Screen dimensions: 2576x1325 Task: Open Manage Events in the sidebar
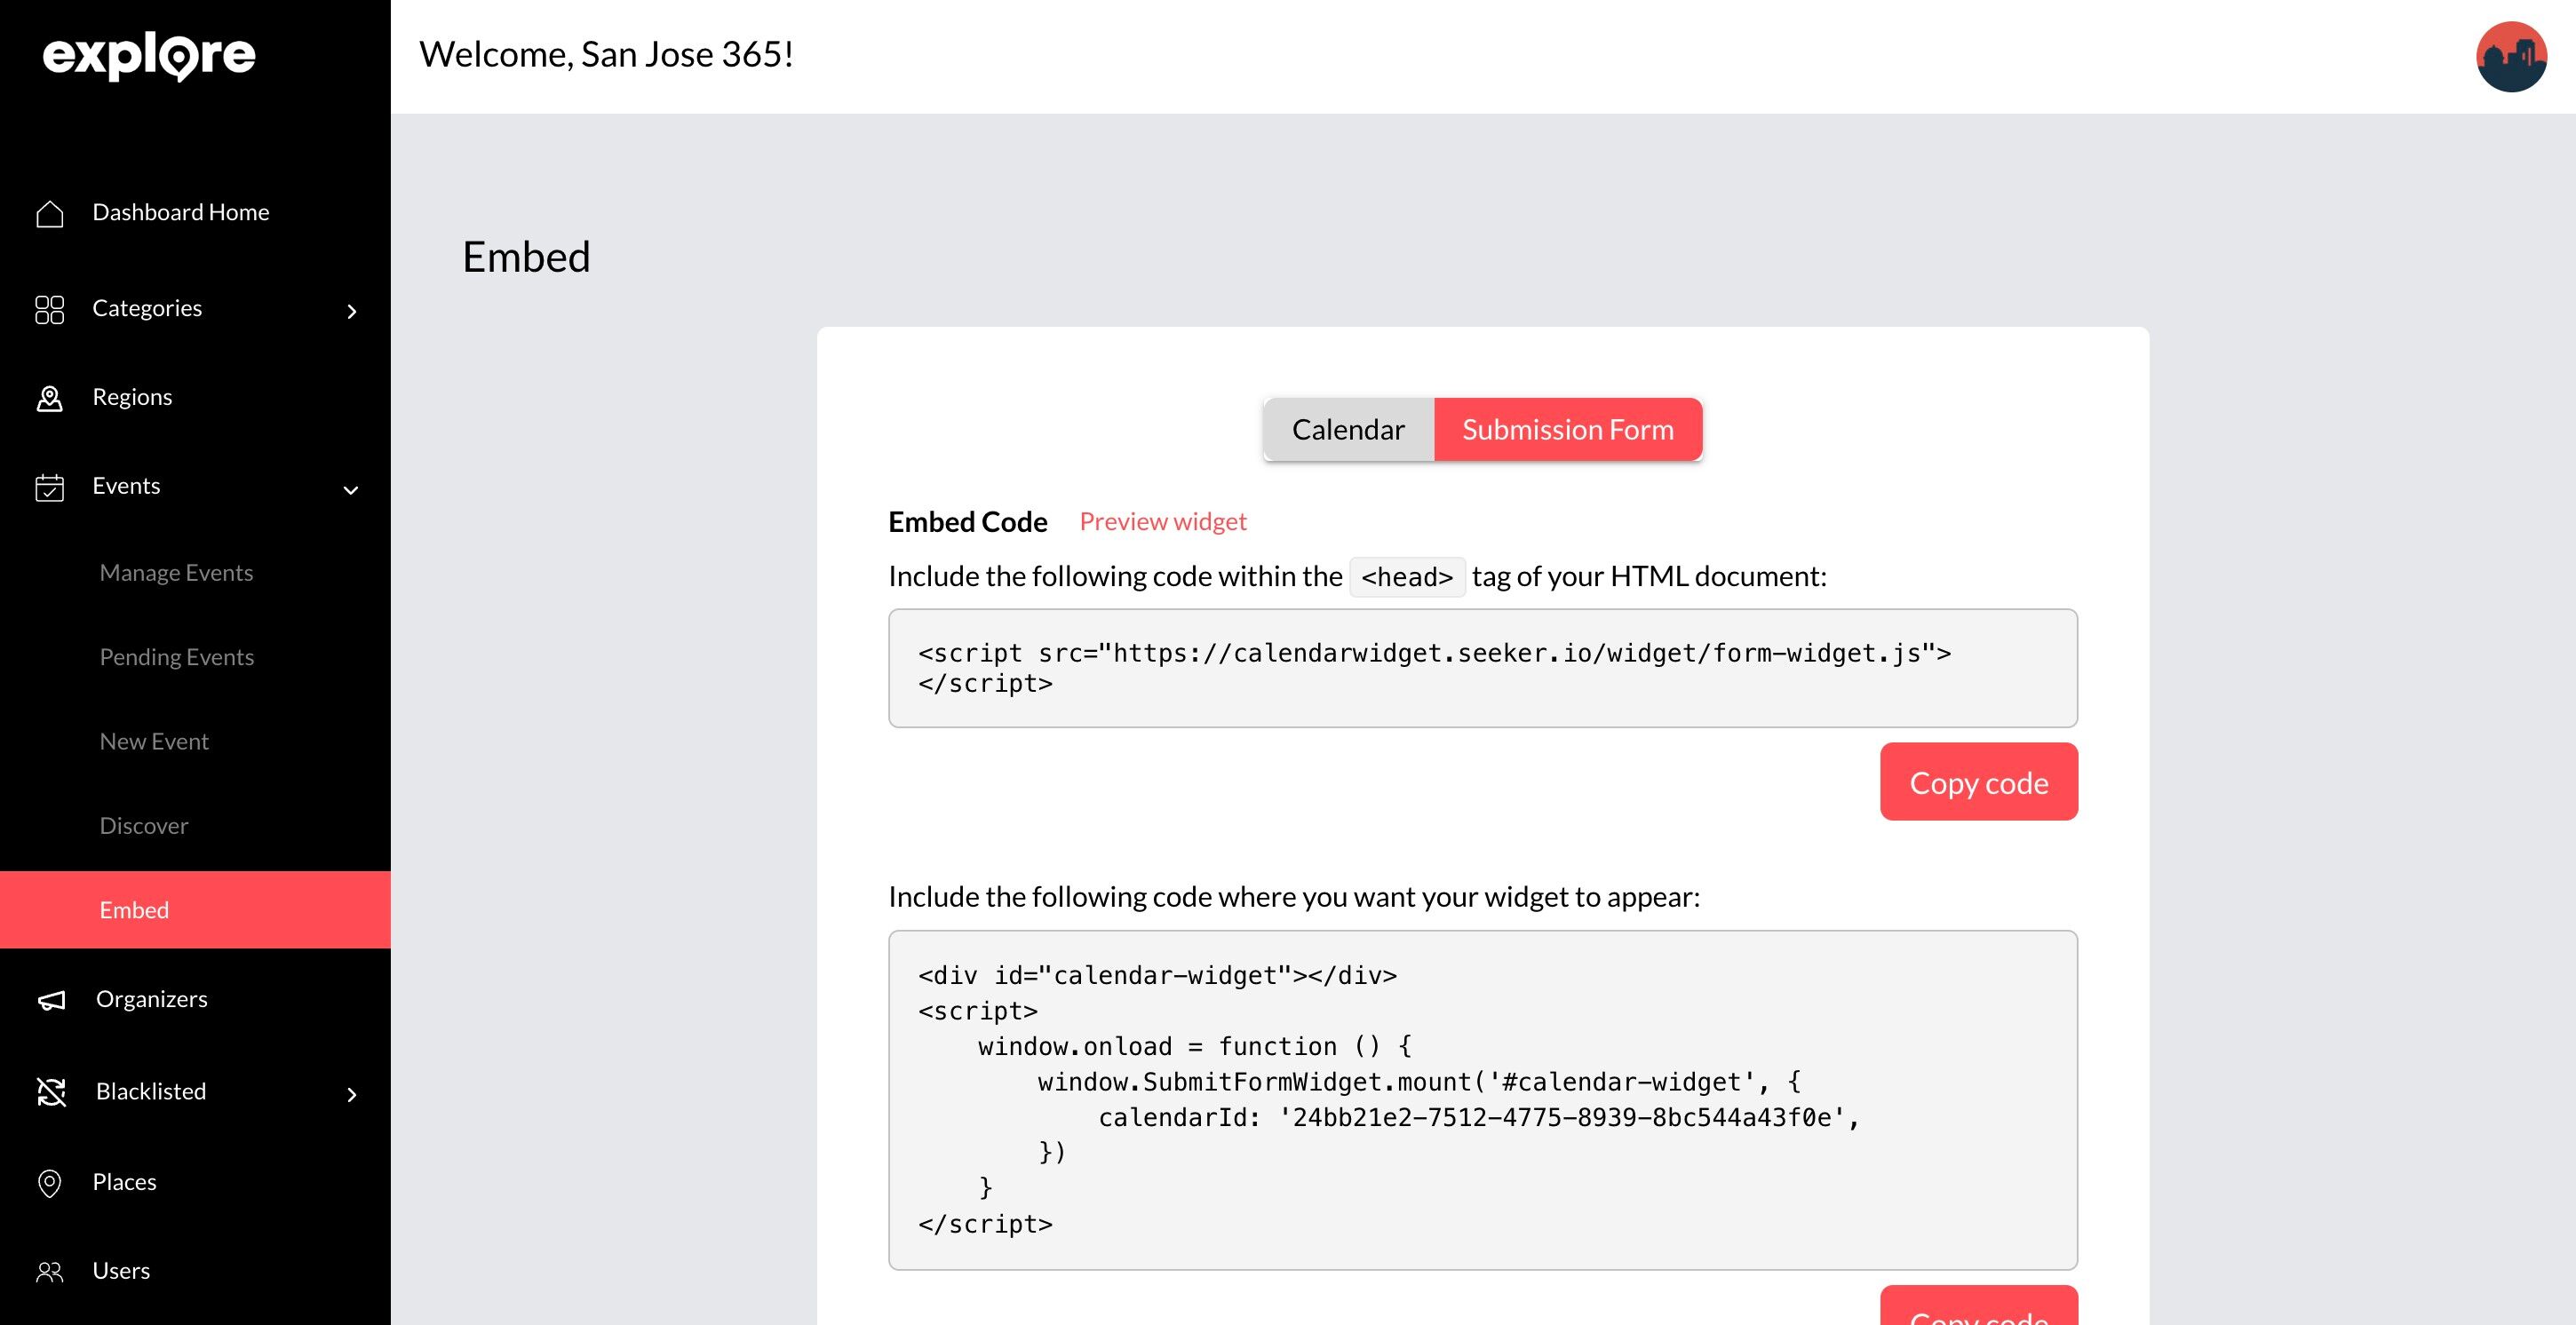[x=176, y=573]
